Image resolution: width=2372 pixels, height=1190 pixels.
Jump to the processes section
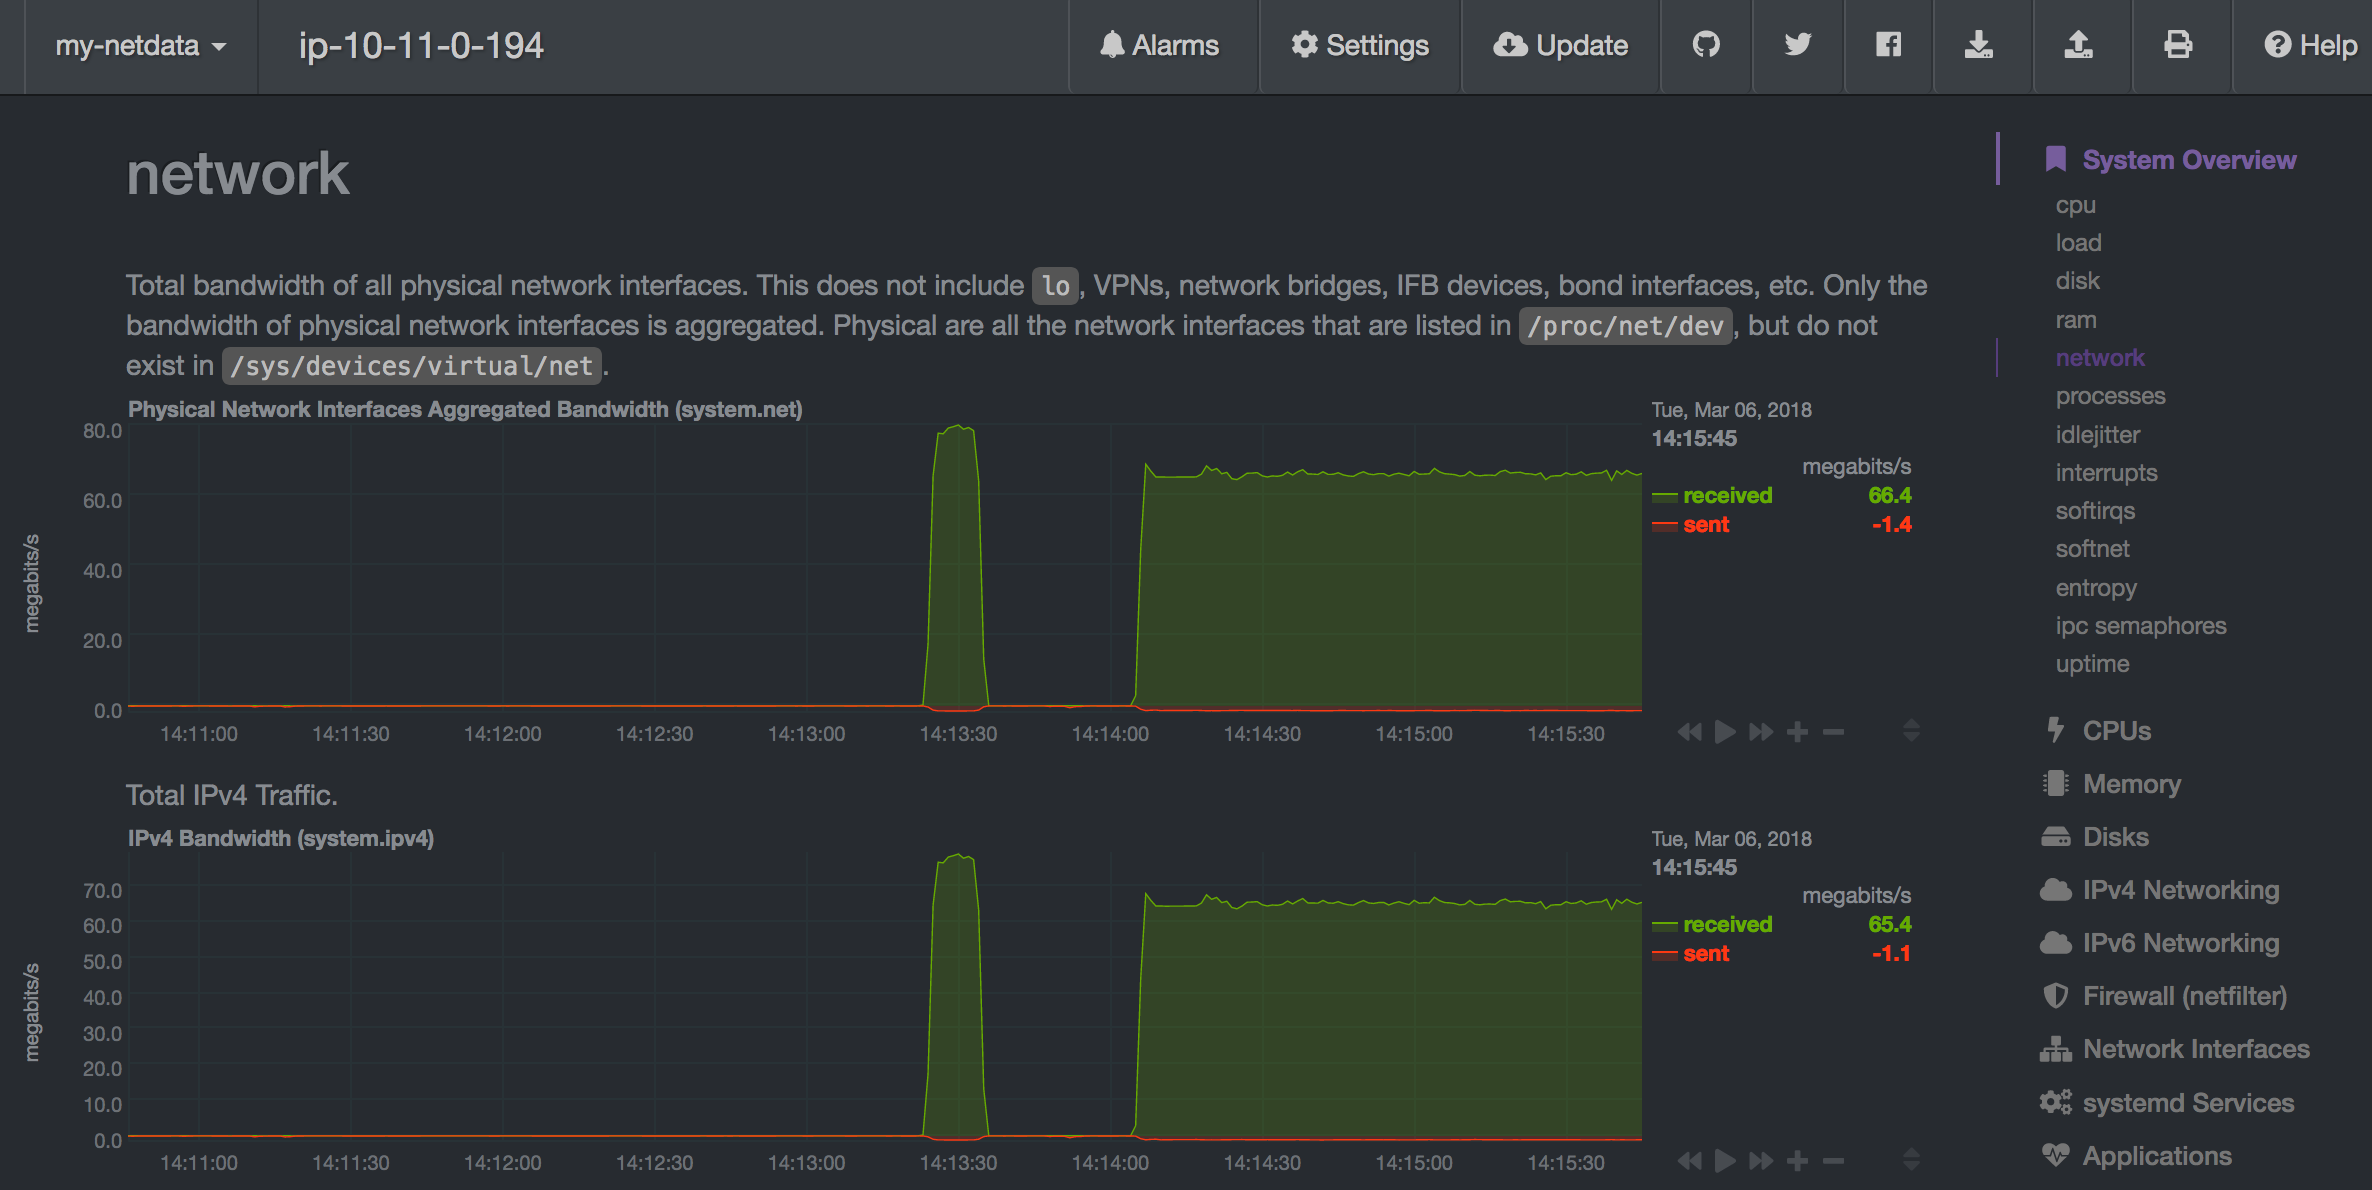[2110, 396]
